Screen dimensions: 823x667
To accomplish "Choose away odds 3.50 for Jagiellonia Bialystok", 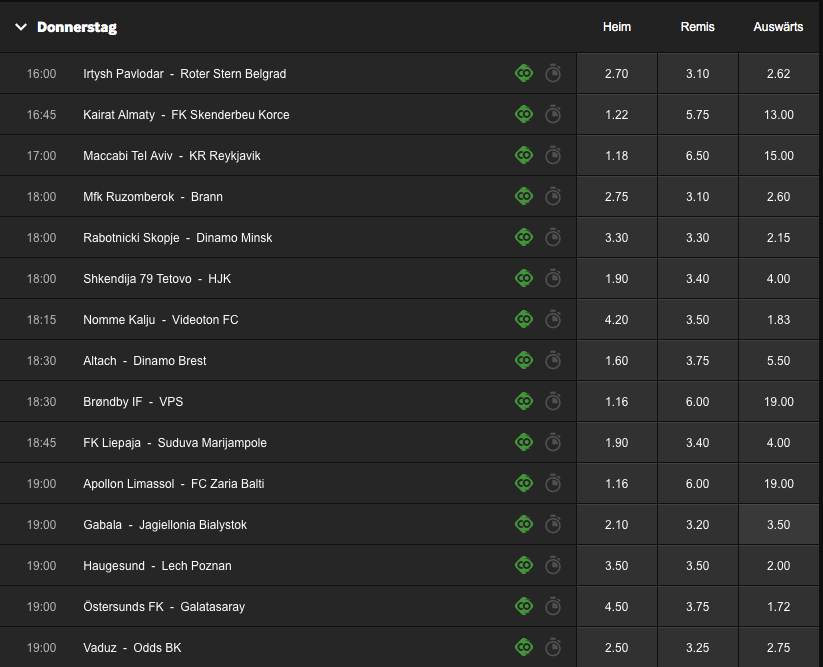I will (x=779, y=524).
